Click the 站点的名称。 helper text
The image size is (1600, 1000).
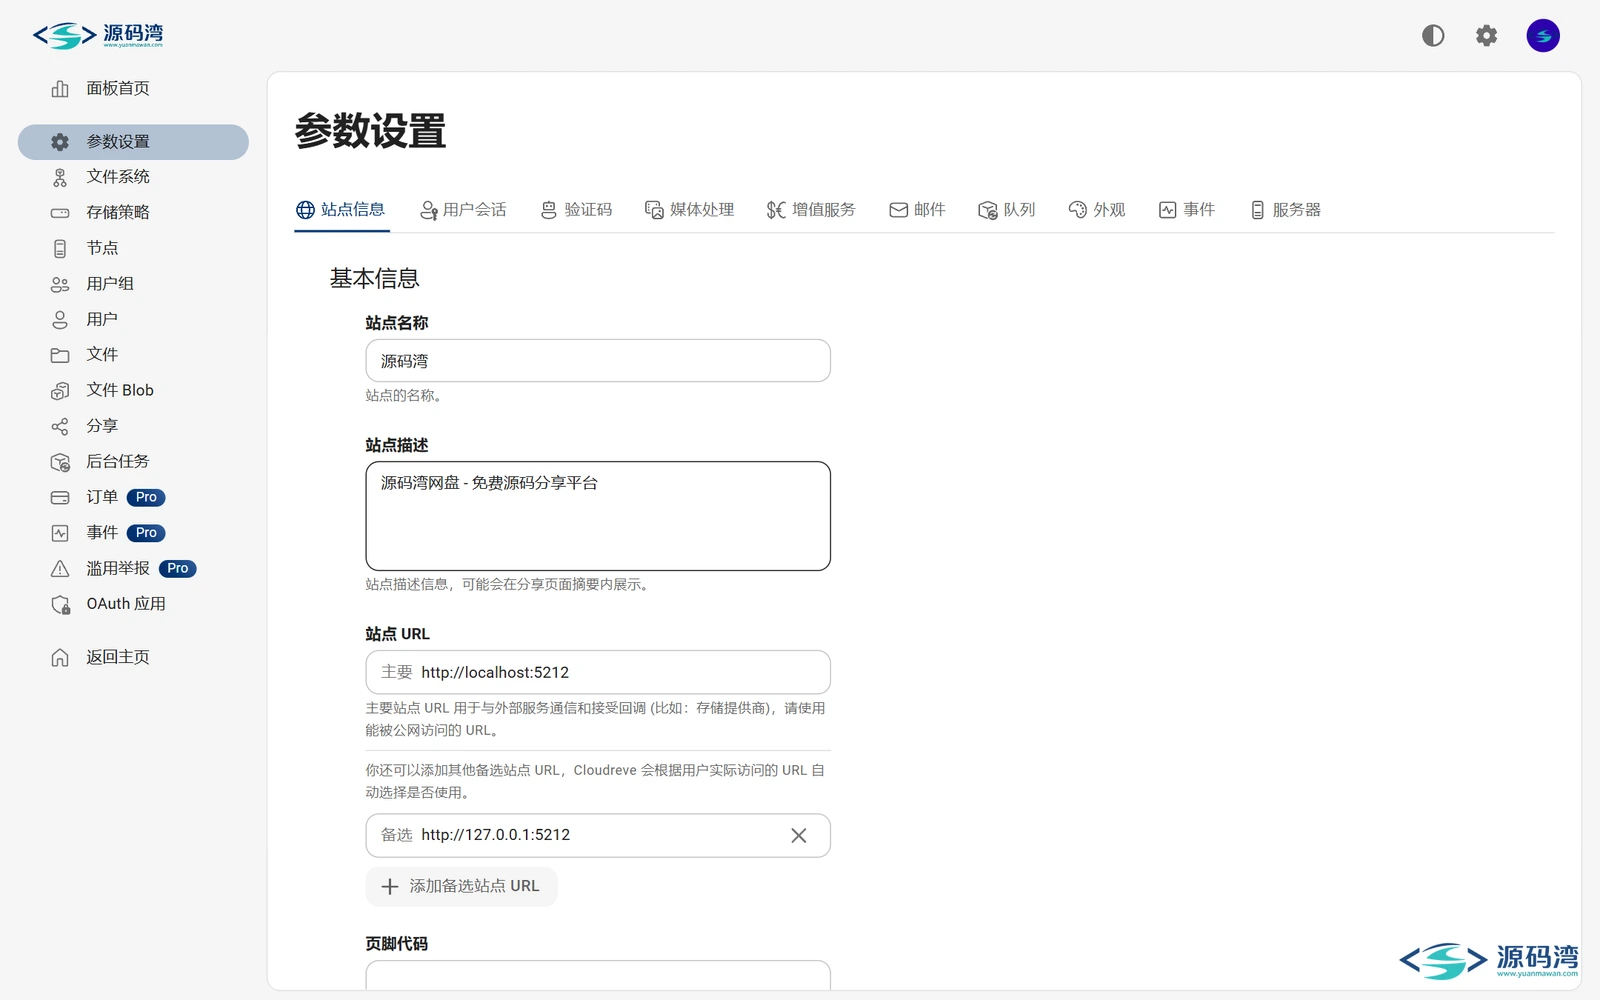click(x=405, y=396)
